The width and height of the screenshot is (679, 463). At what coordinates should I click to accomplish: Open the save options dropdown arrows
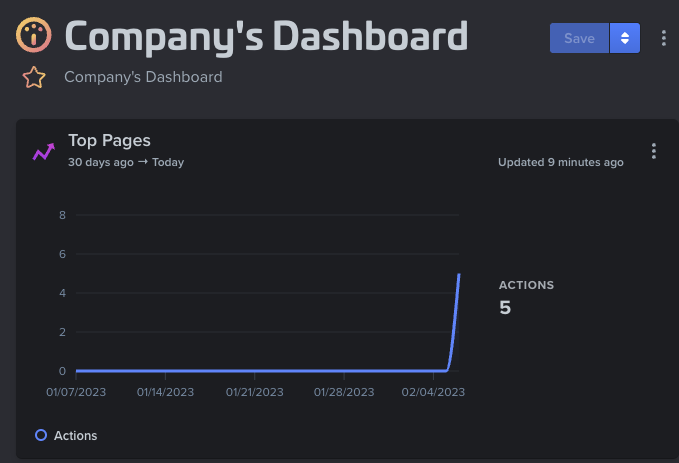(625, 38)
